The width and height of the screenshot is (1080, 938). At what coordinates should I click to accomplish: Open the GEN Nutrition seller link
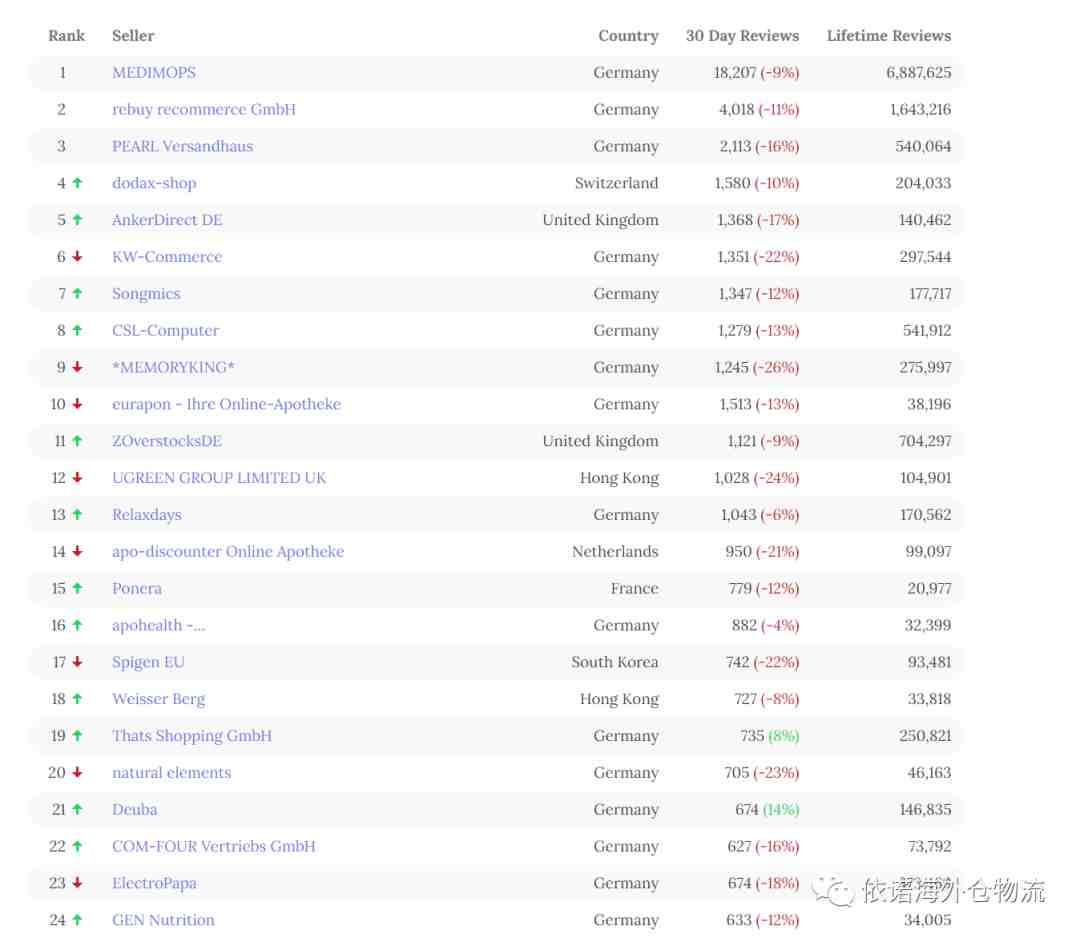(163, 920)
